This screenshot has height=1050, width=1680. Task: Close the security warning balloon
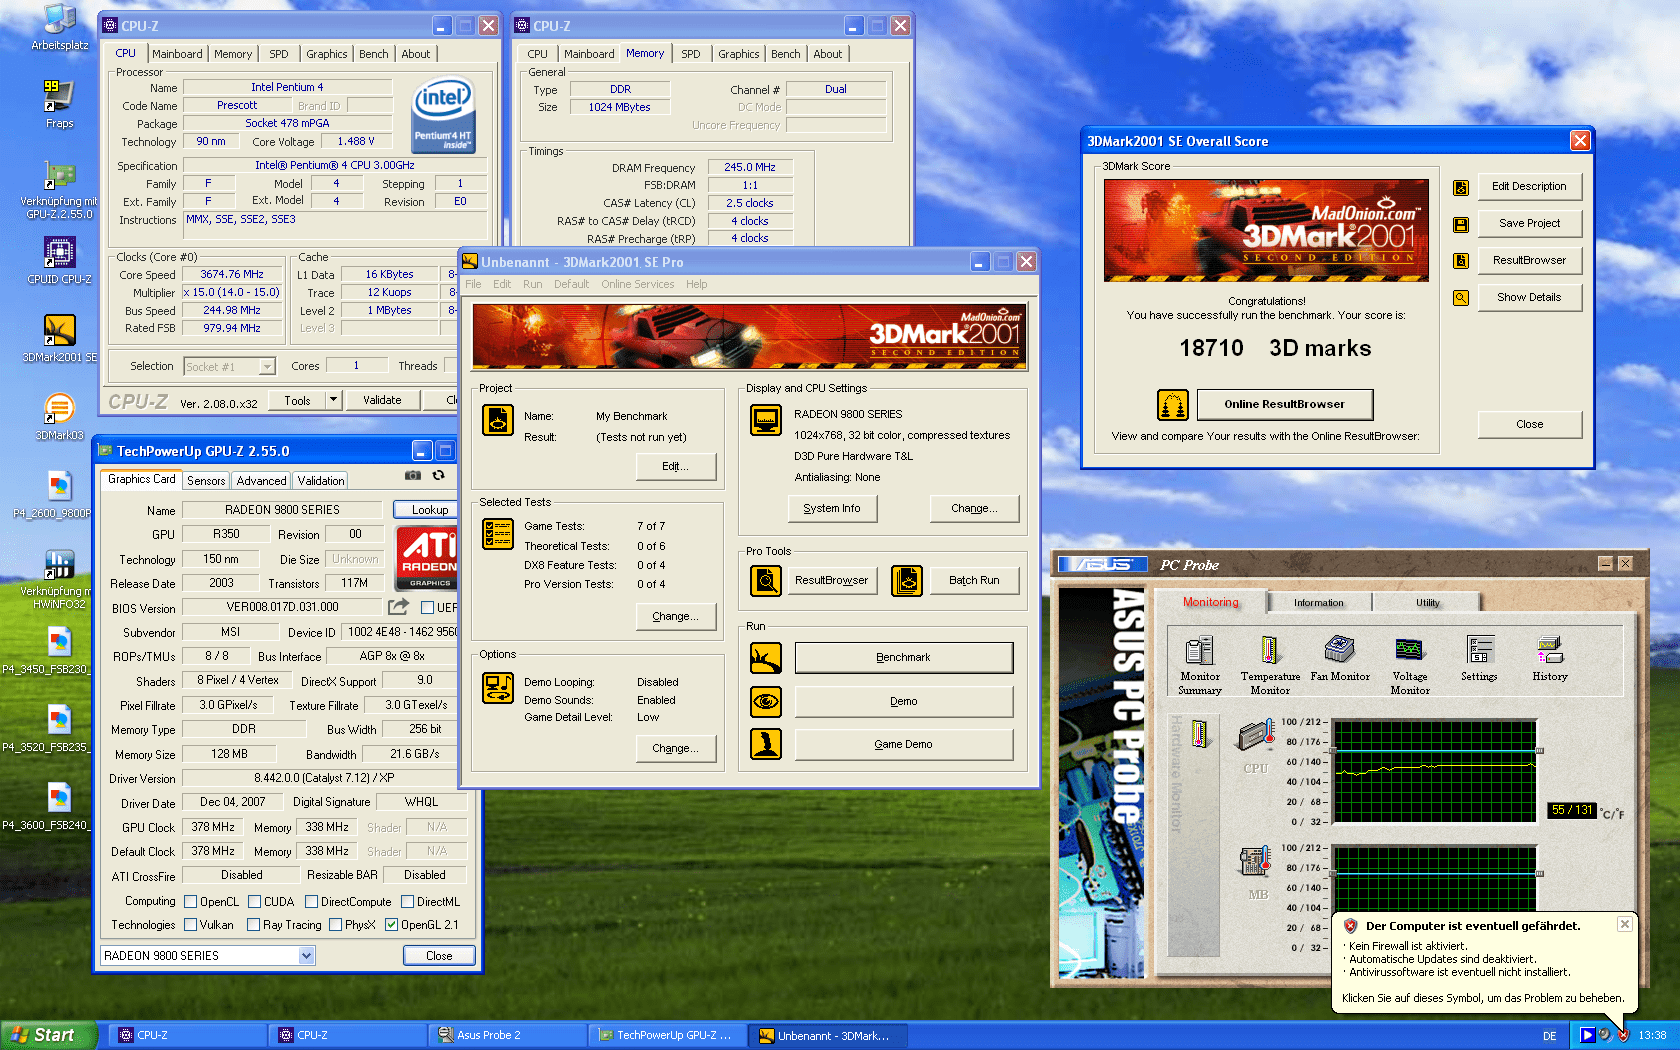pyautogui.click(x=1625, y=924)
